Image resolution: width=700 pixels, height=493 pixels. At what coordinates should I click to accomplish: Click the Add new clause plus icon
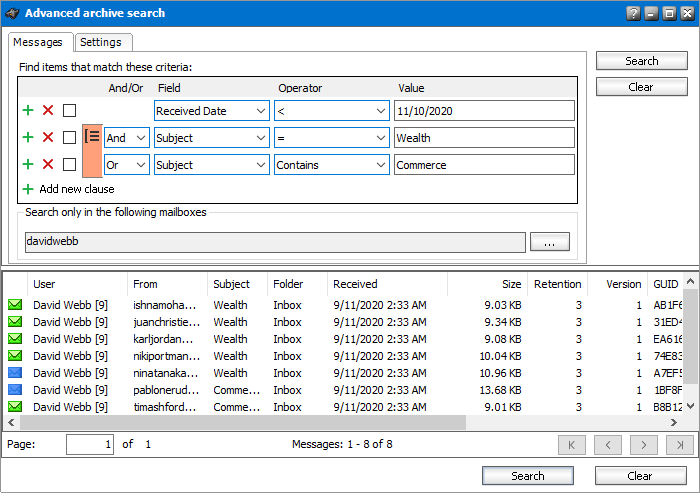(x=28, y=189)
